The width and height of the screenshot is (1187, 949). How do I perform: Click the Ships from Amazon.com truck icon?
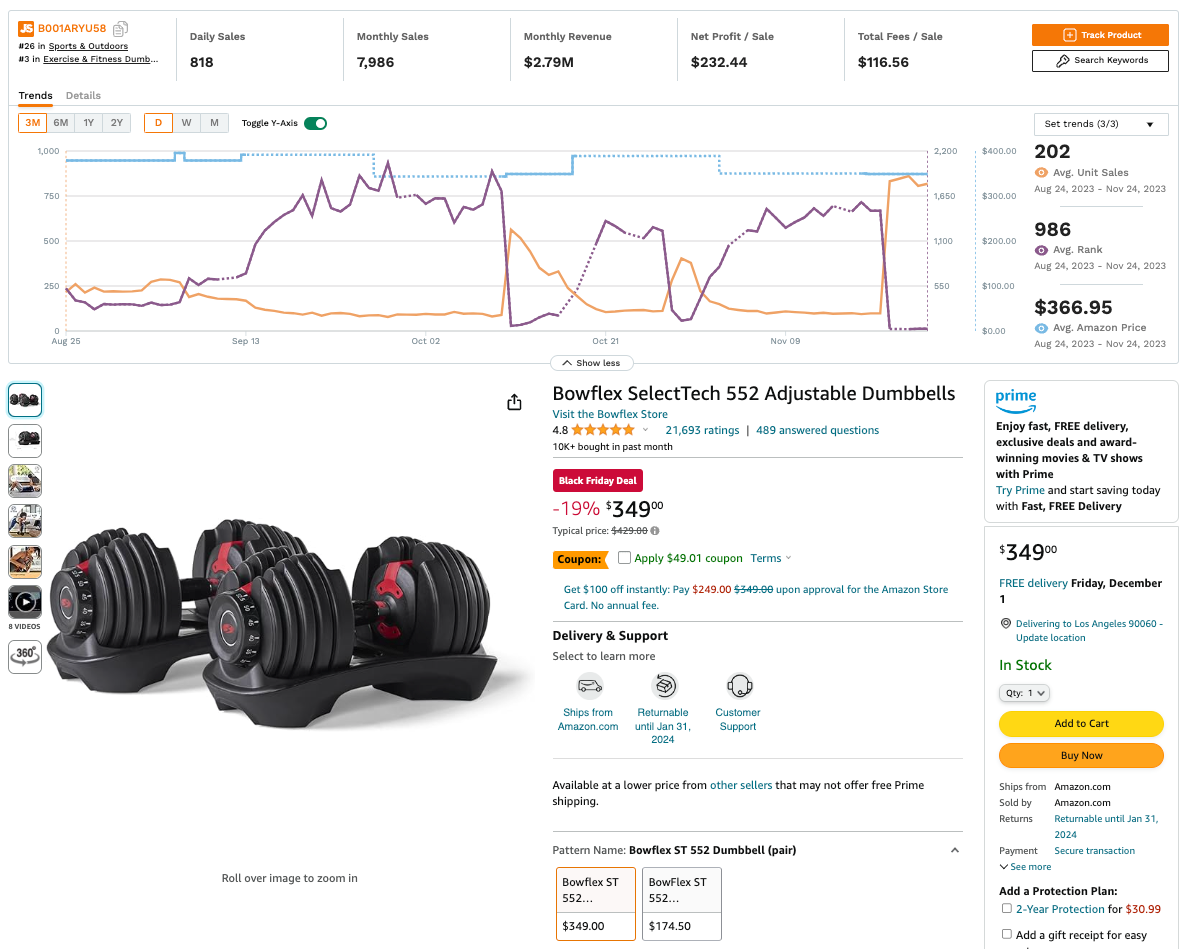[590, 686]
